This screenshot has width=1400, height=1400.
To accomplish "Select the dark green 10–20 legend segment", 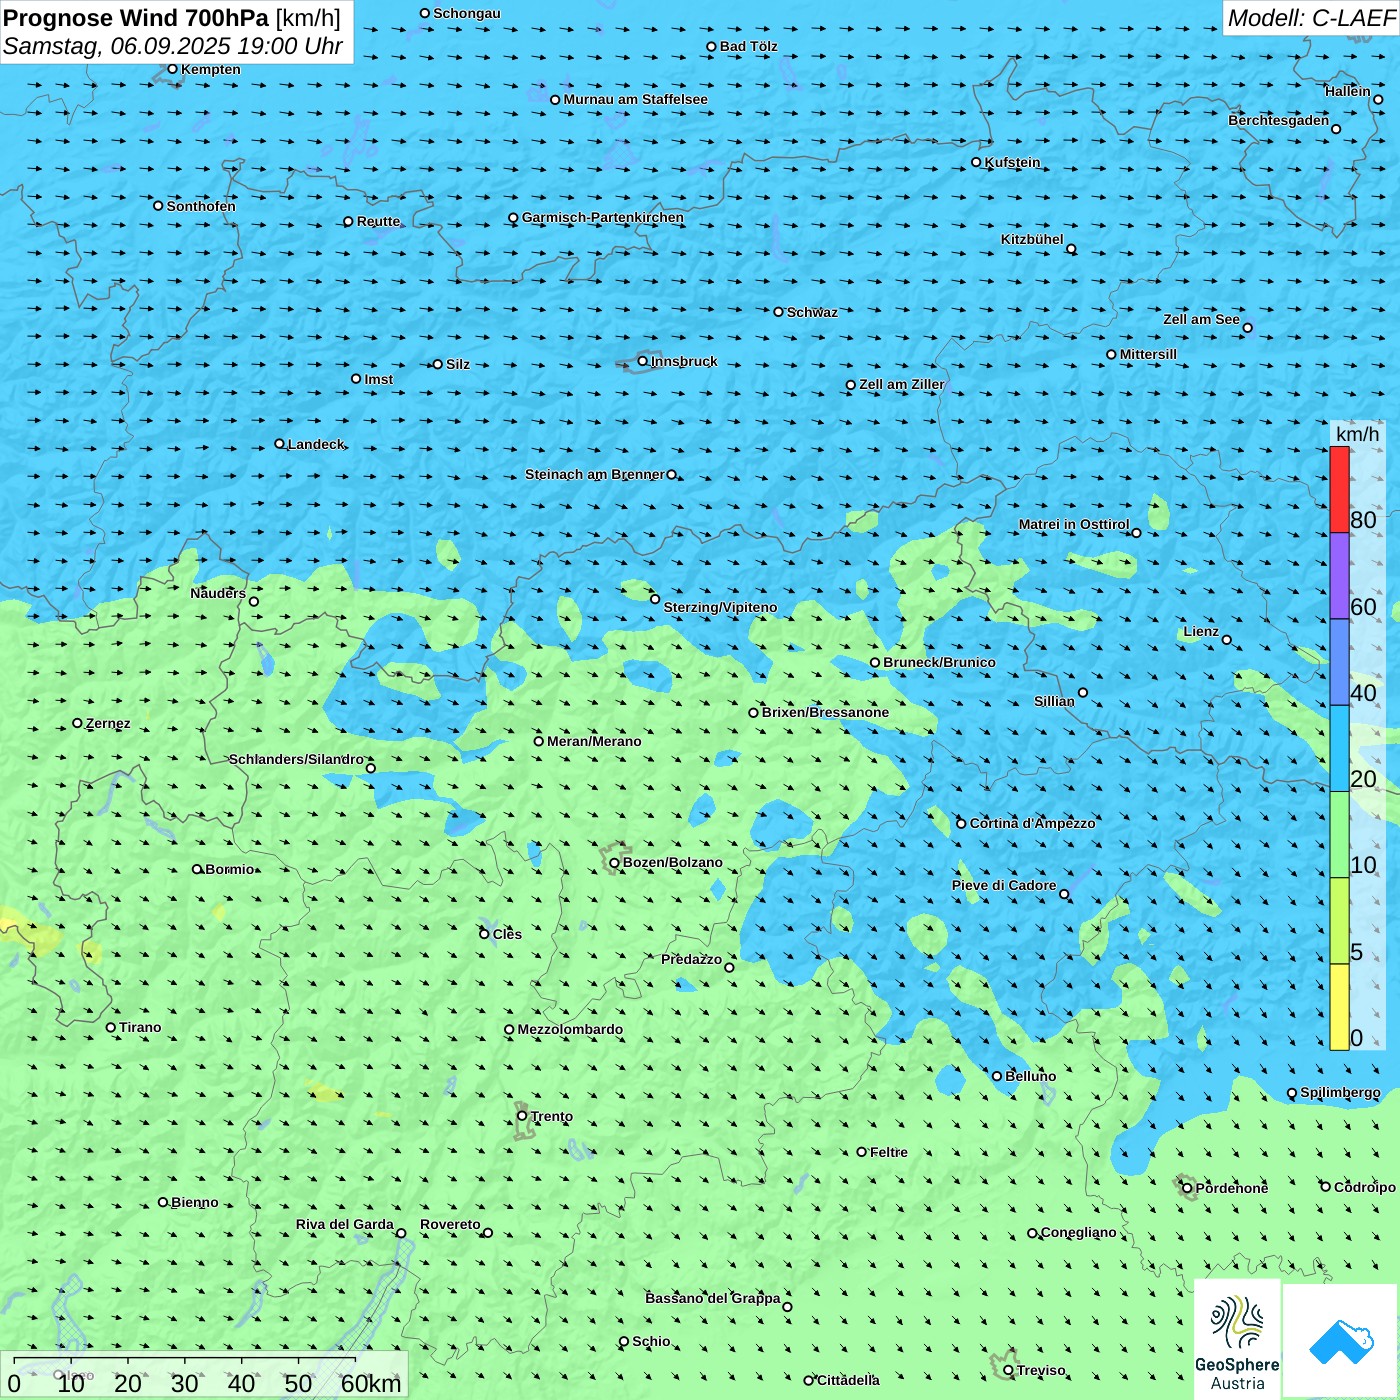I will click(x=1339, y=835).
